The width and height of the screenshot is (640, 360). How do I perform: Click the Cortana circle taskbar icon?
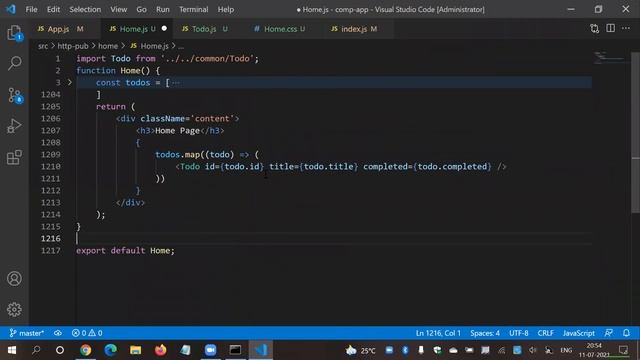(x=60, y=350)
